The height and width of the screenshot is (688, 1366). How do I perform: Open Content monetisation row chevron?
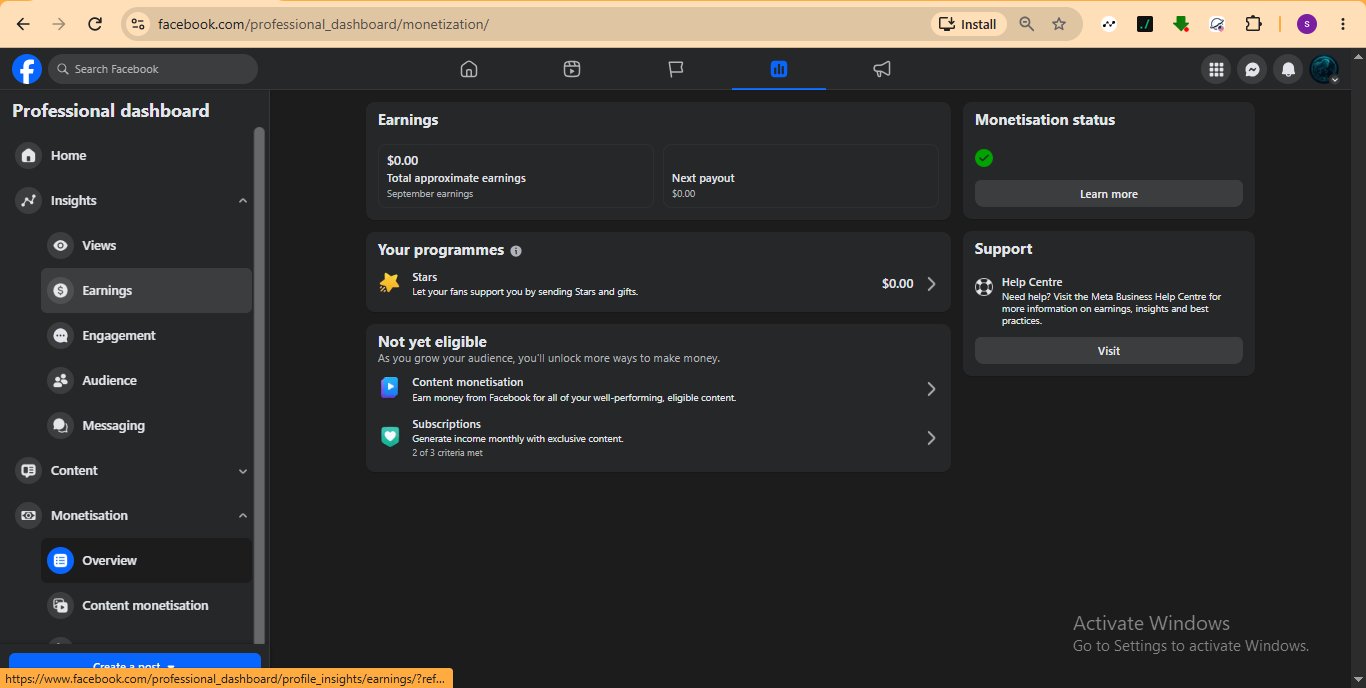931,389
